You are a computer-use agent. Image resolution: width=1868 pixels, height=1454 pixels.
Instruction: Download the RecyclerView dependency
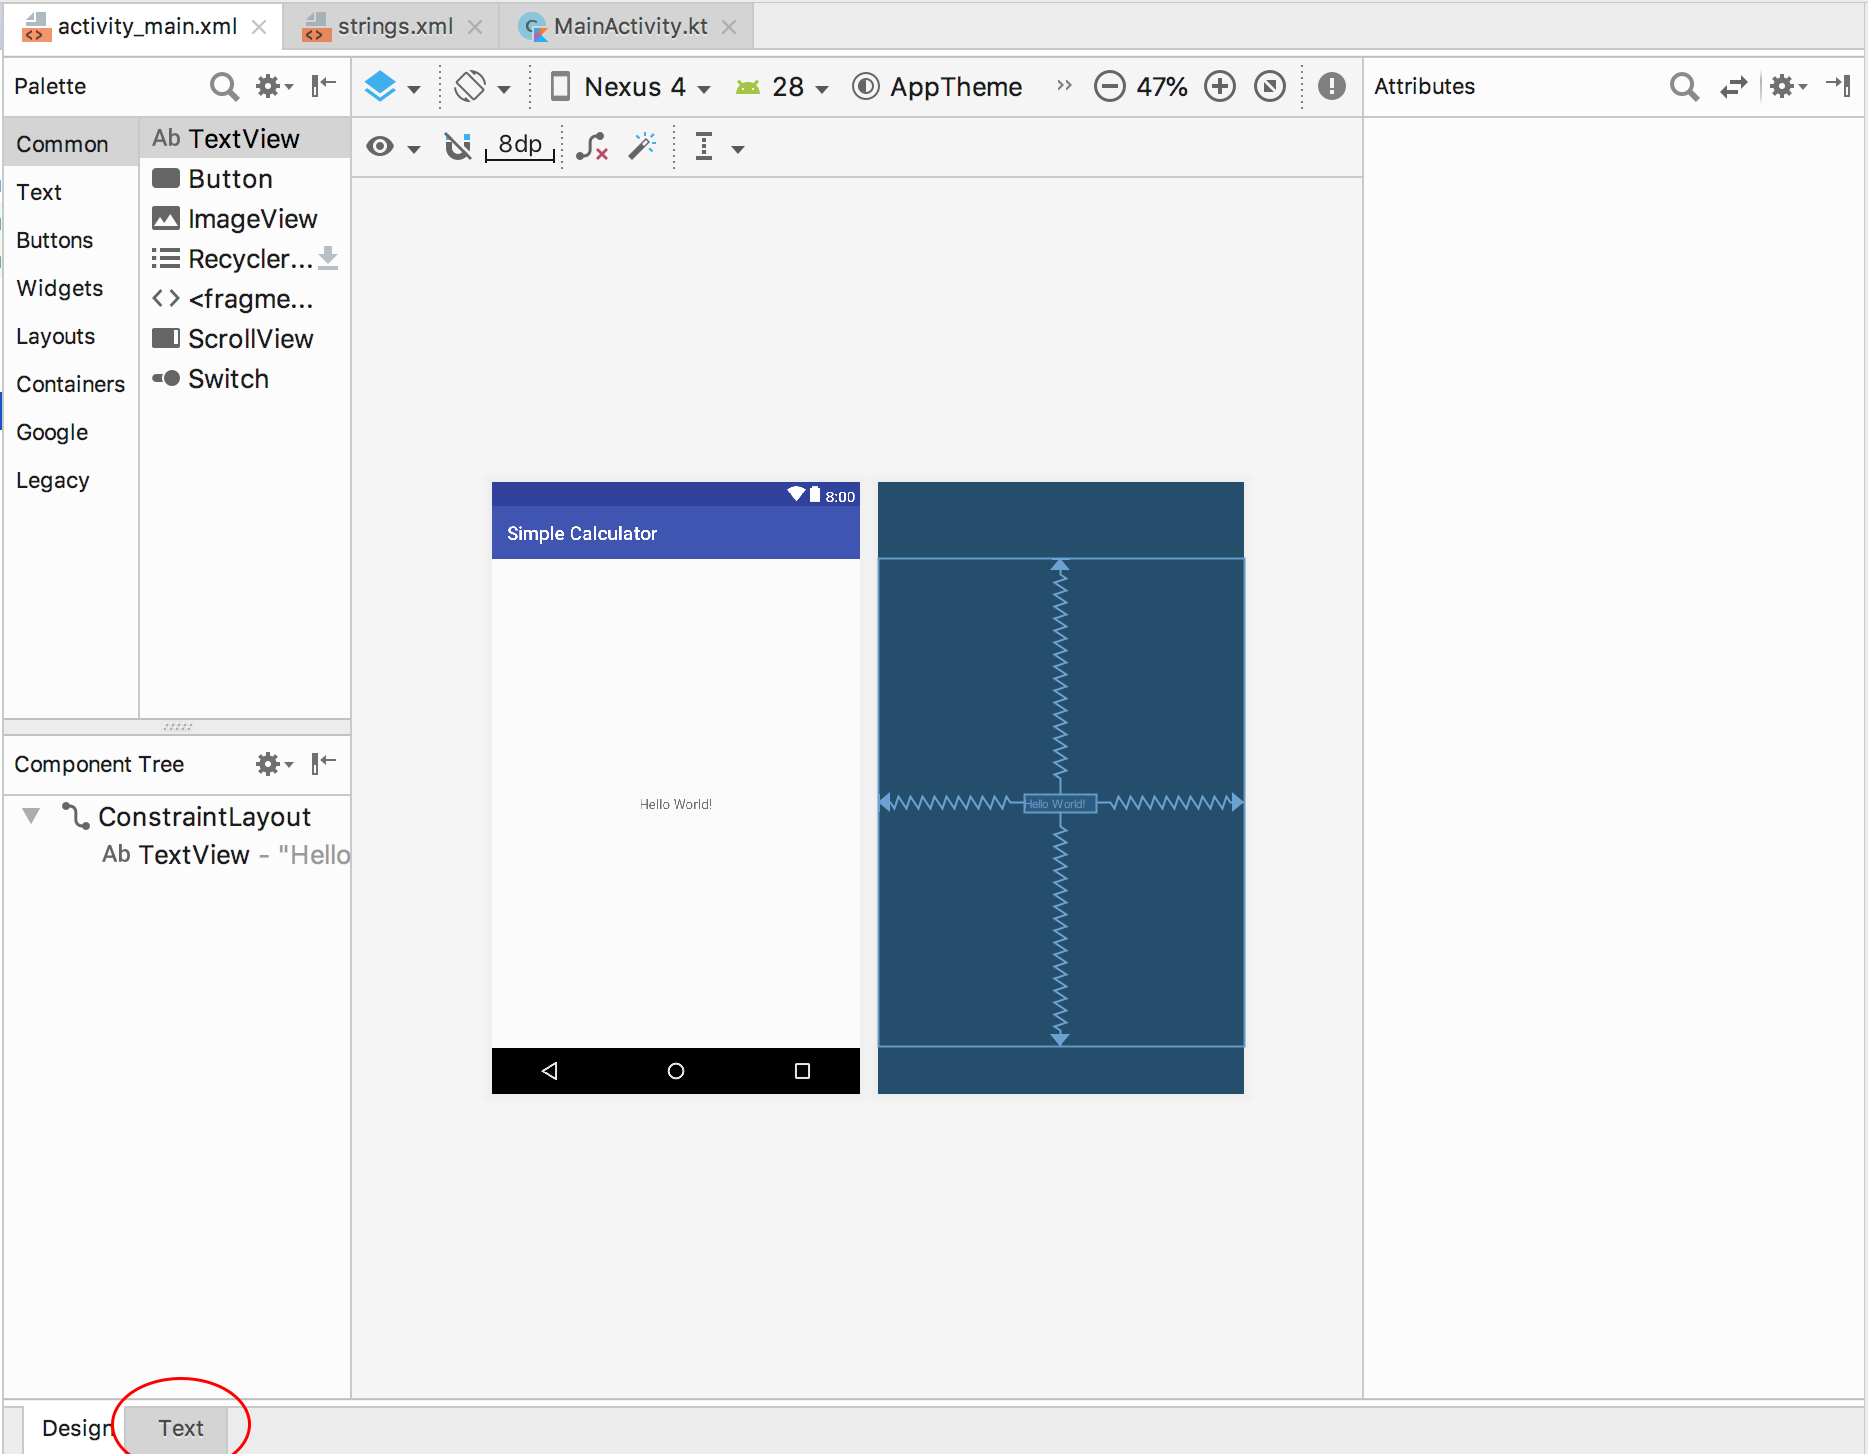click(329, 258)
